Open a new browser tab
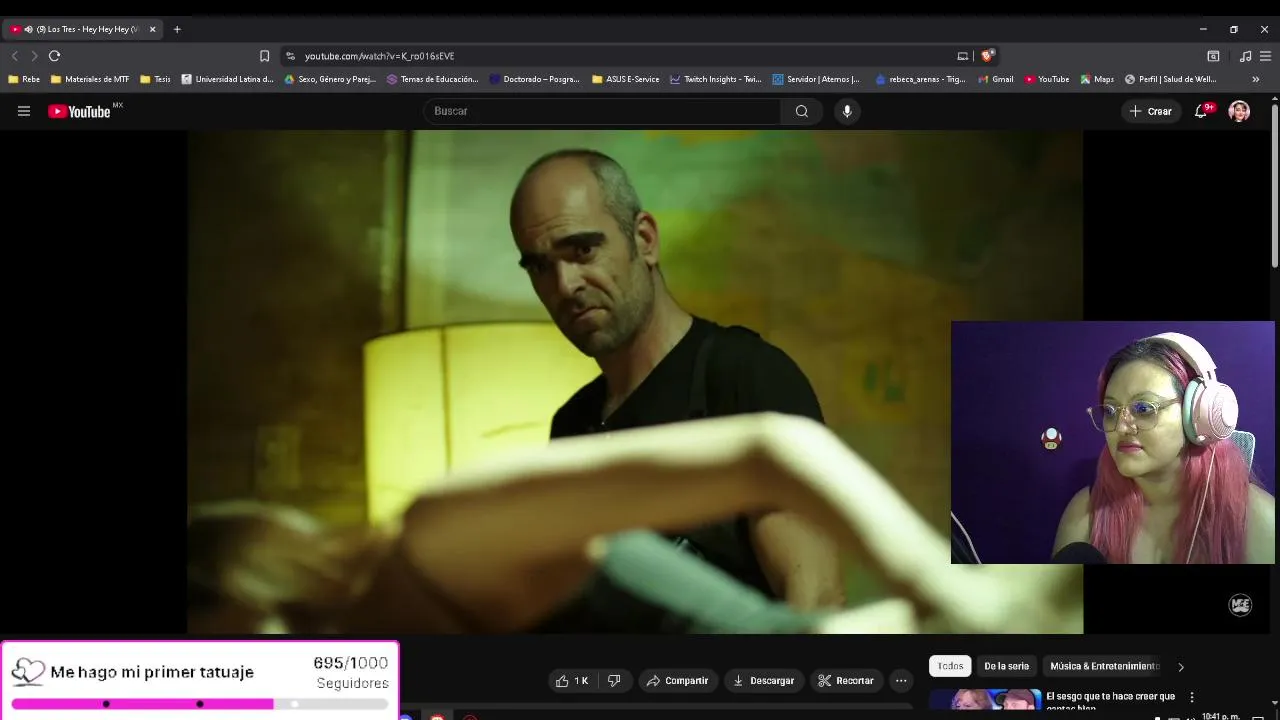The height and width of the screenshot is (720, 1280). (x=177, y=29)
